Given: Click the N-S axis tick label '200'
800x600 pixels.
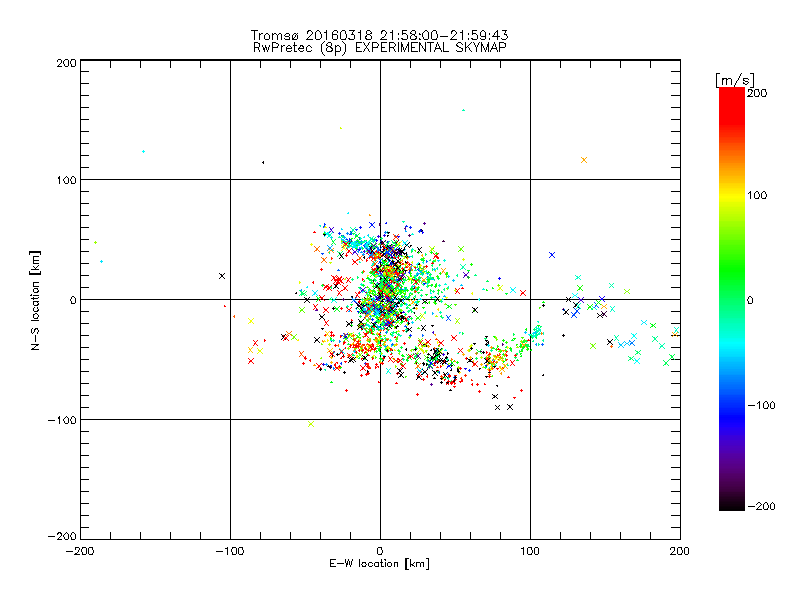Looking at the screenshot, I should 66,63.
